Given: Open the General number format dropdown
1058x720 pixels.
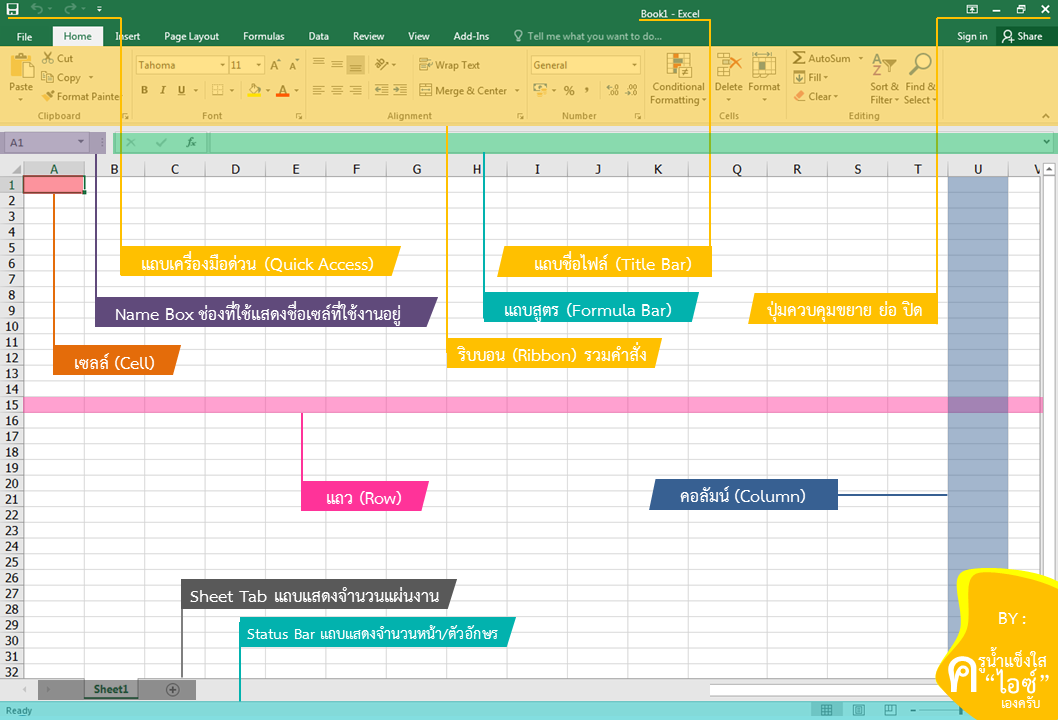Looking at the screenshot, I should click(634, 66).
